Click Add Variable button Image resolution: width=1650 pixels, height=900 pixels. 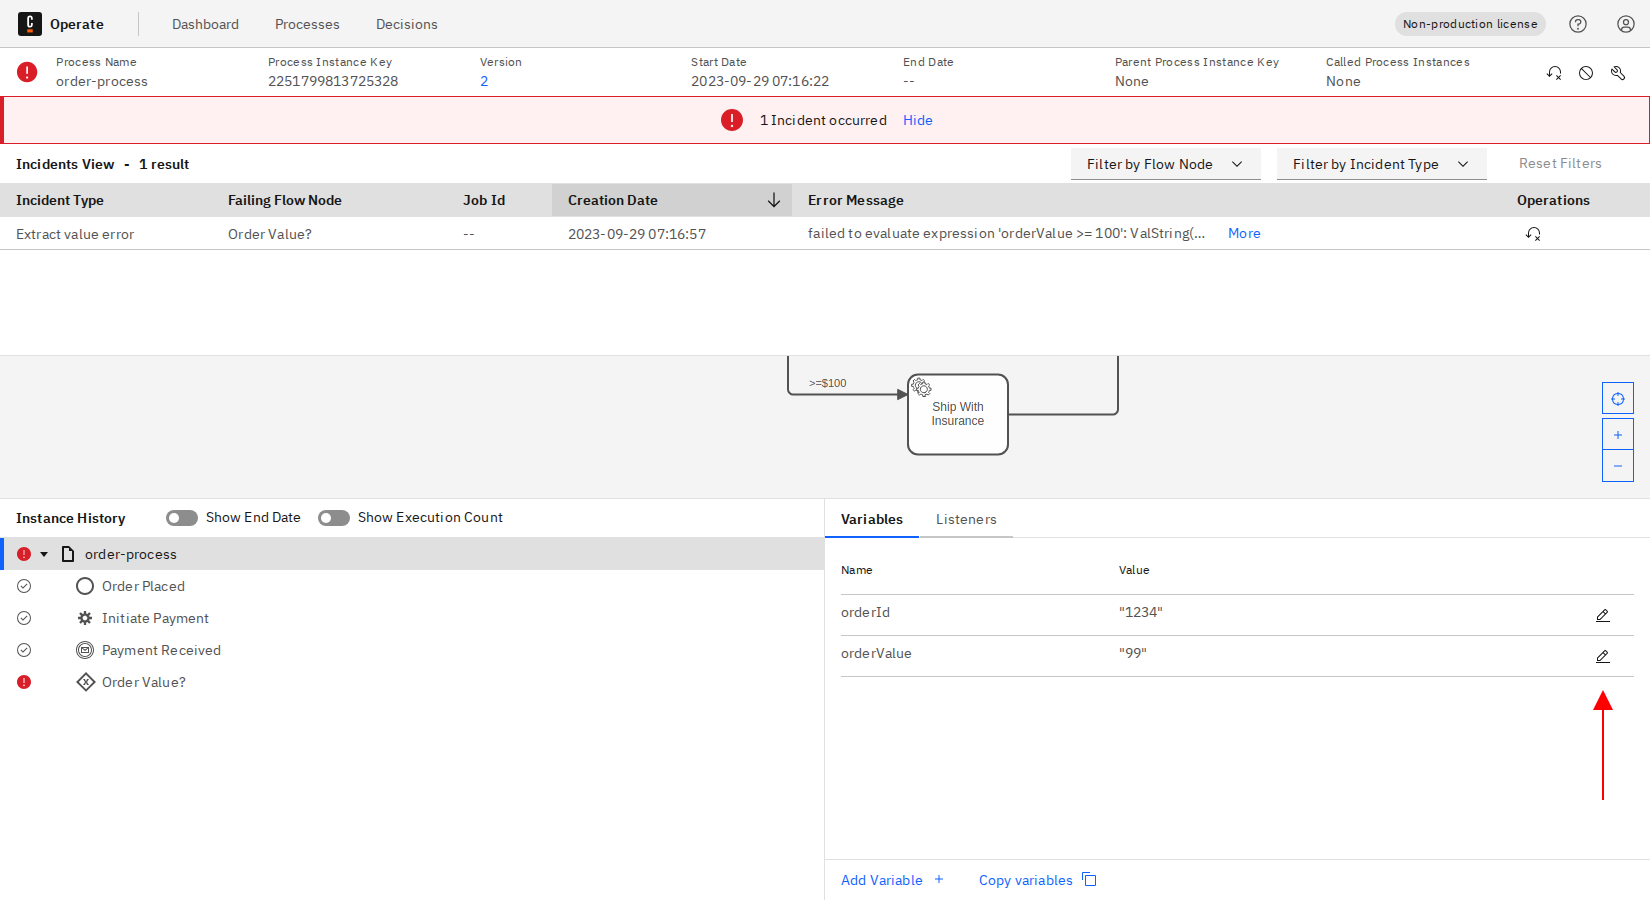[891, 880]
